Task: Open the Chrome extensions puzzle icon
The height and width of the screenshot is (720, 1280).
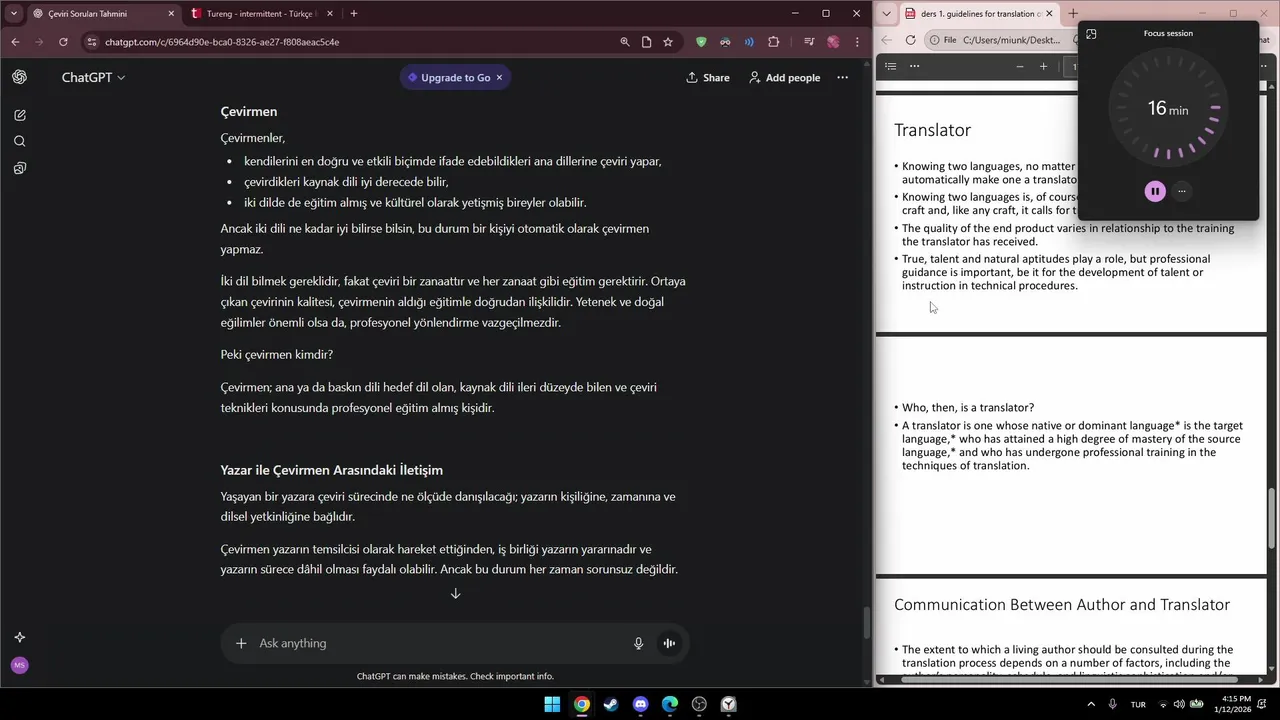Action: point(774,42)
